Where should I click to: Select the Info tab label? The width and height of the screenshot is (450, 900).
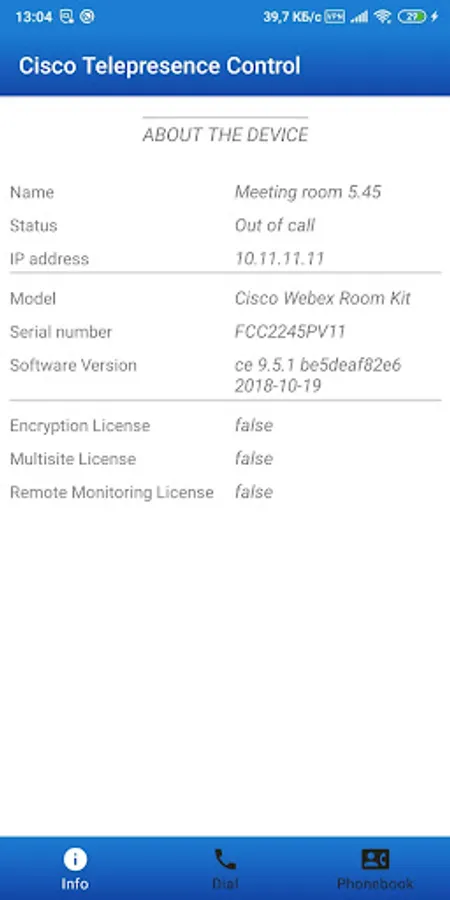(x=75, y=883)
